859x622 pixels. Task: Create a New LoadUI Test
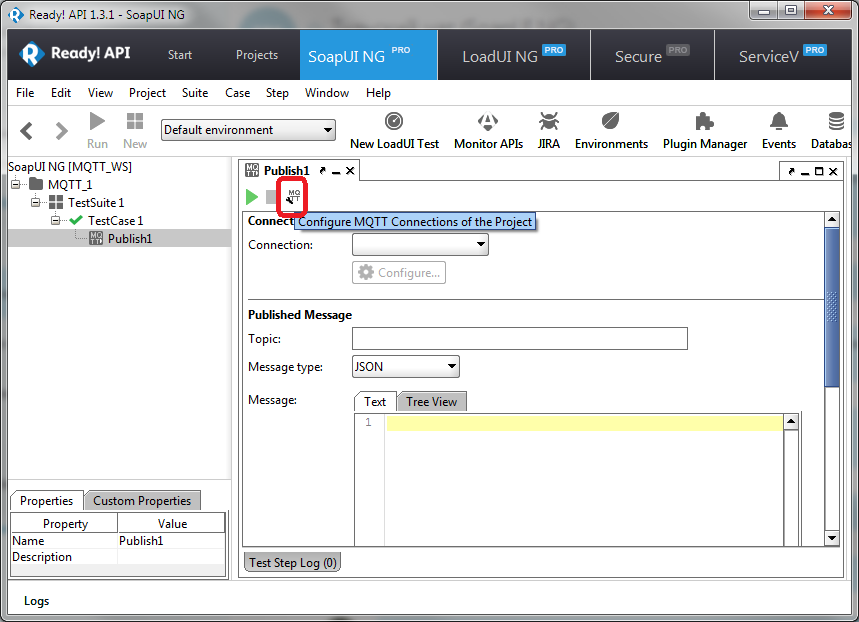tap(394, 131)
